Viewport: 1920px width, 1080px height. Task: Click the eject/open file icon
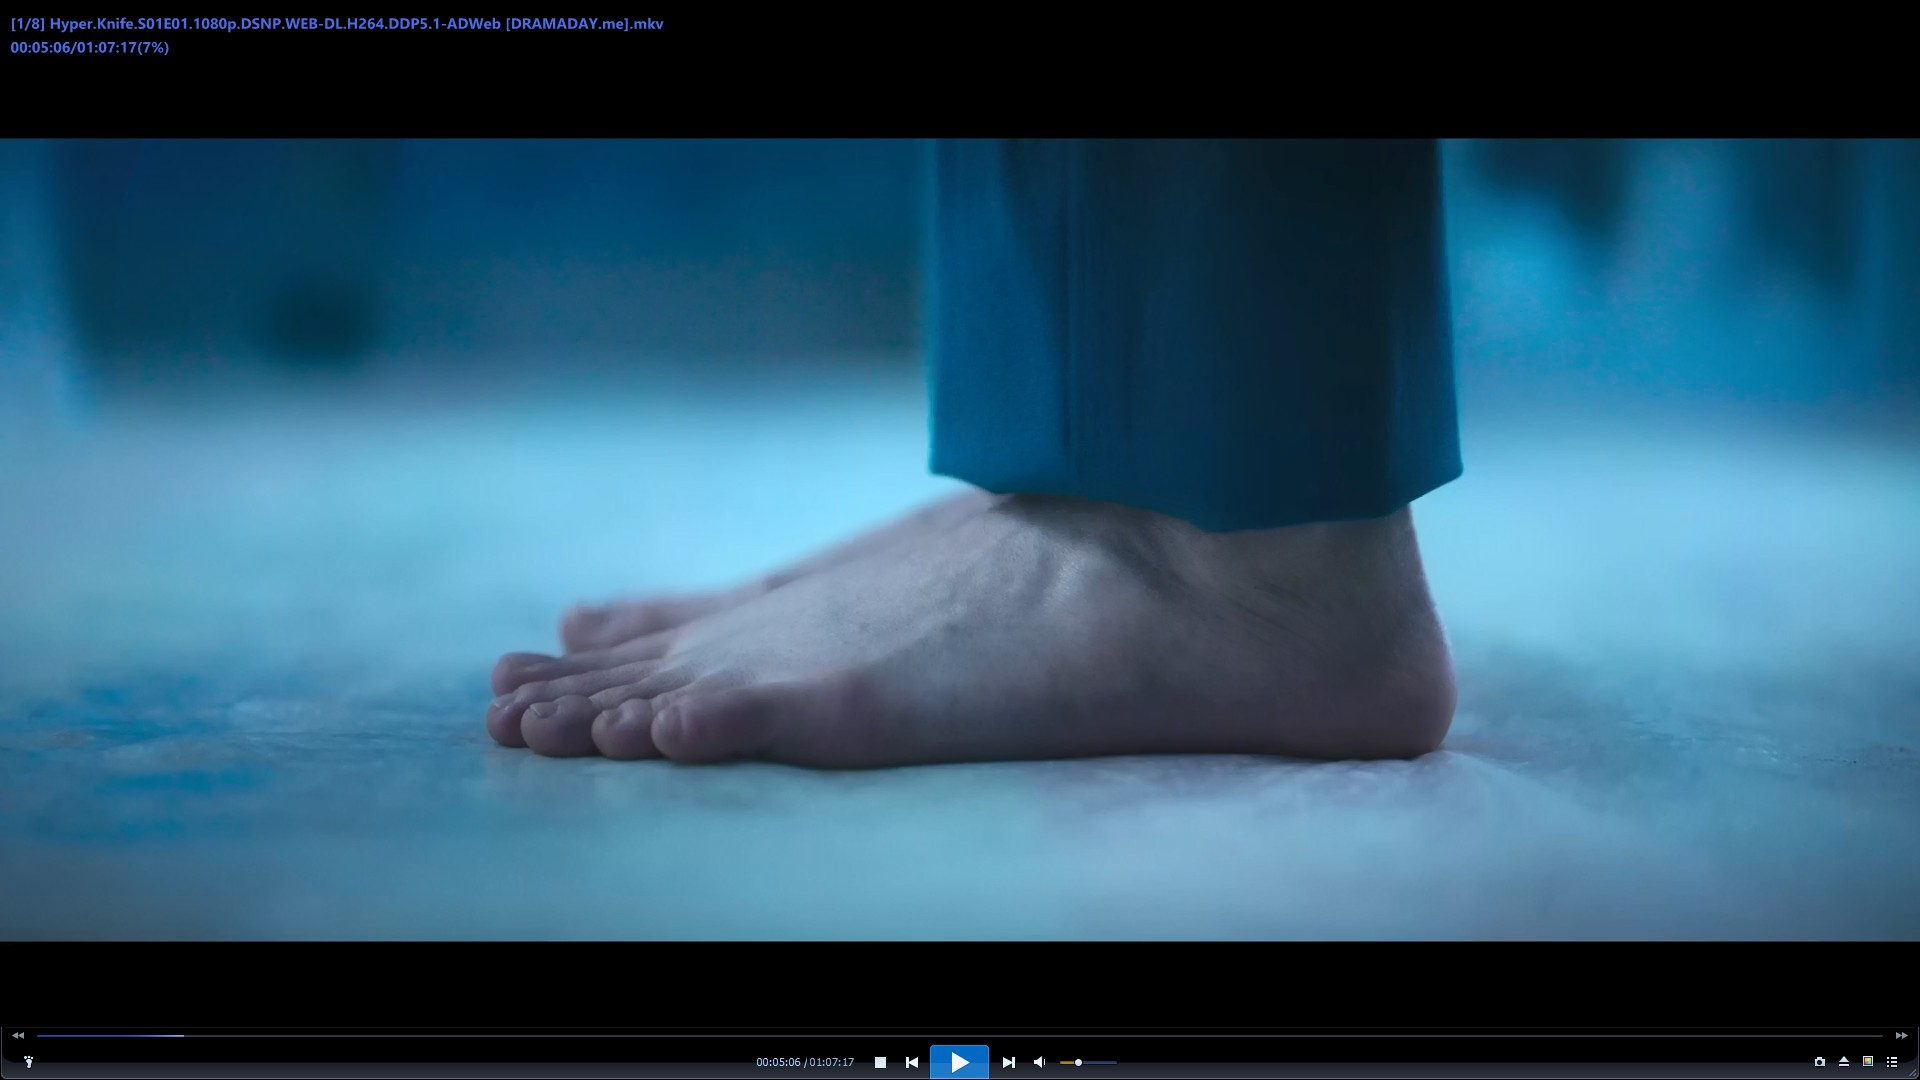point(1843,1062)
